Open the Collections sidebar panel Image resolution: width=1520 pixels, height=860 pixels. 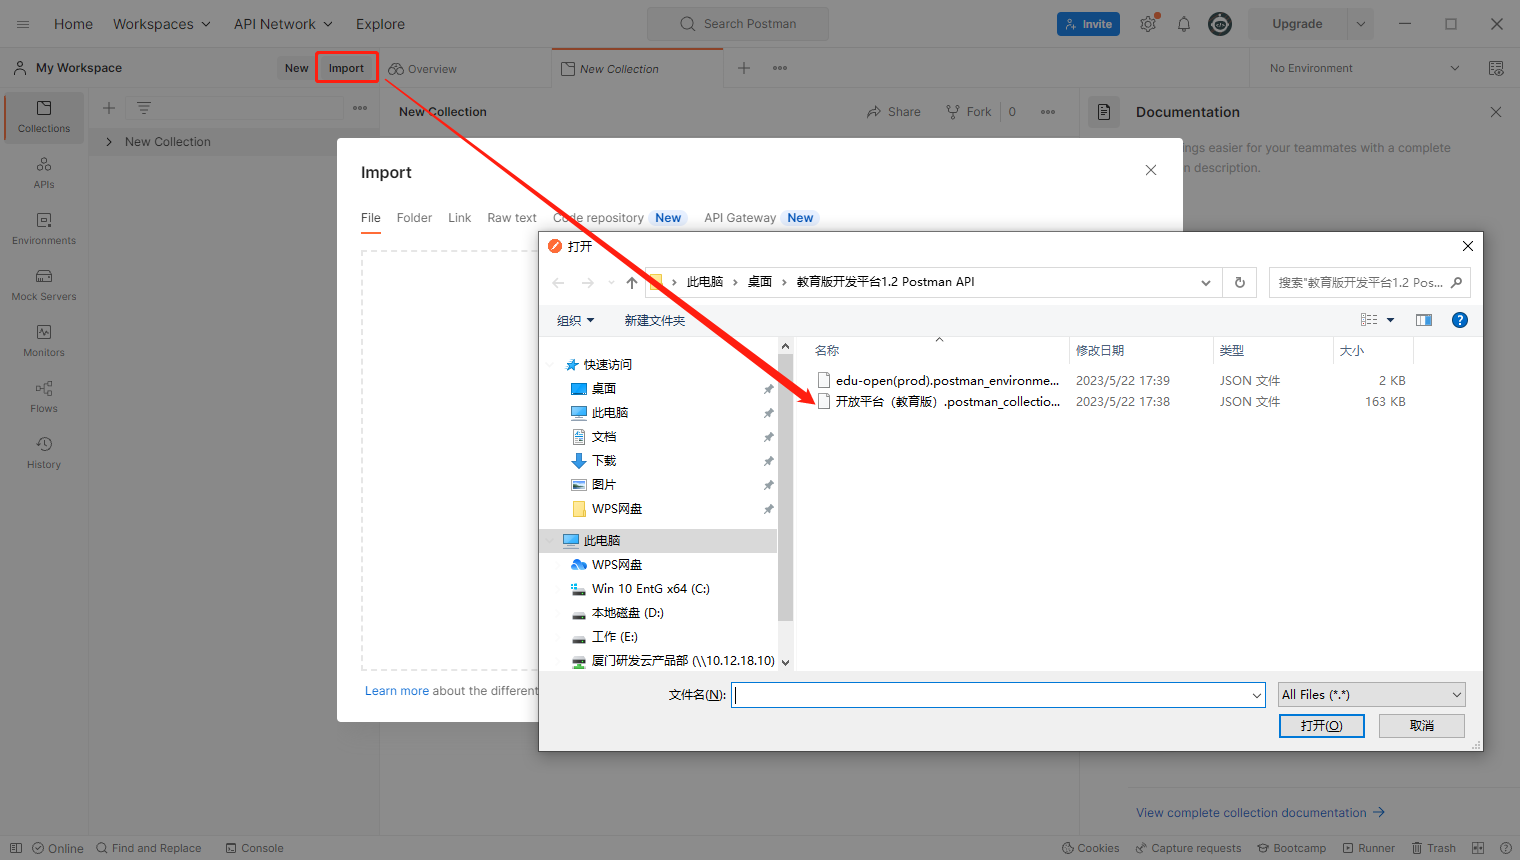point(44,117)
